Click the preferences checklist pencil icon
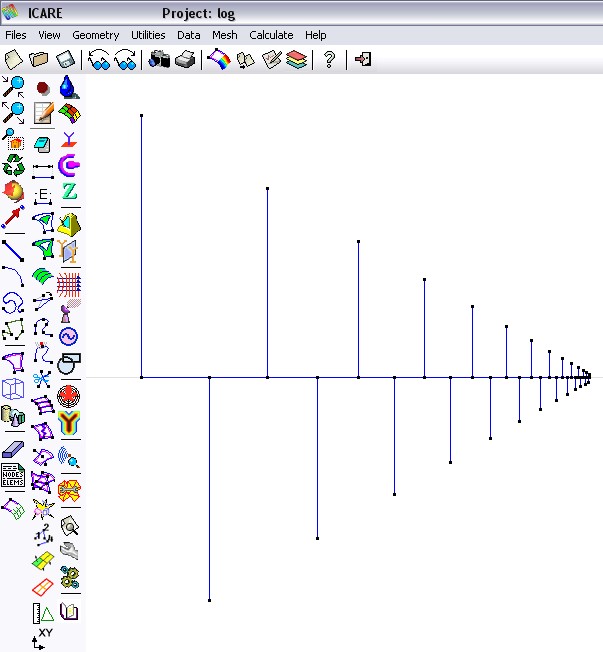Image resolution: width=603 pixels, height=652 pixels. (271, 60)
